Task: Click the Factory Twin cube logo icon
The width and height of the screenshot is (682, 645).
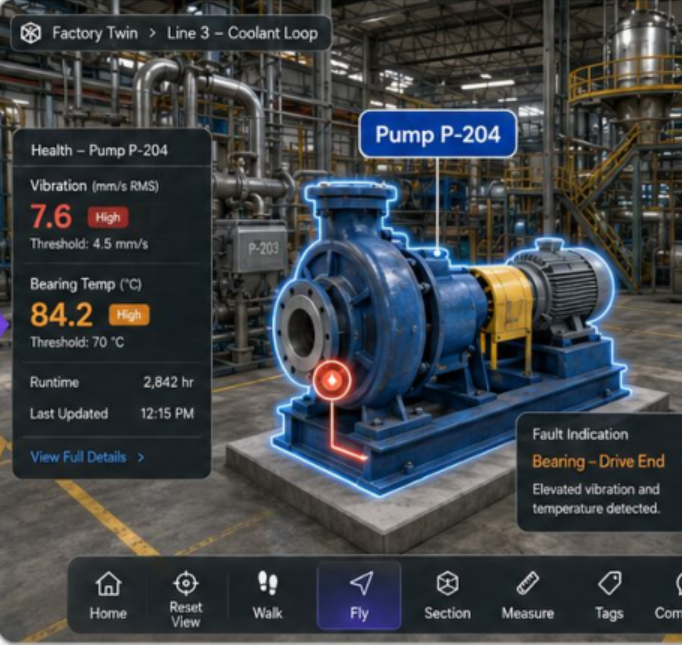Action: click(31, 33)
